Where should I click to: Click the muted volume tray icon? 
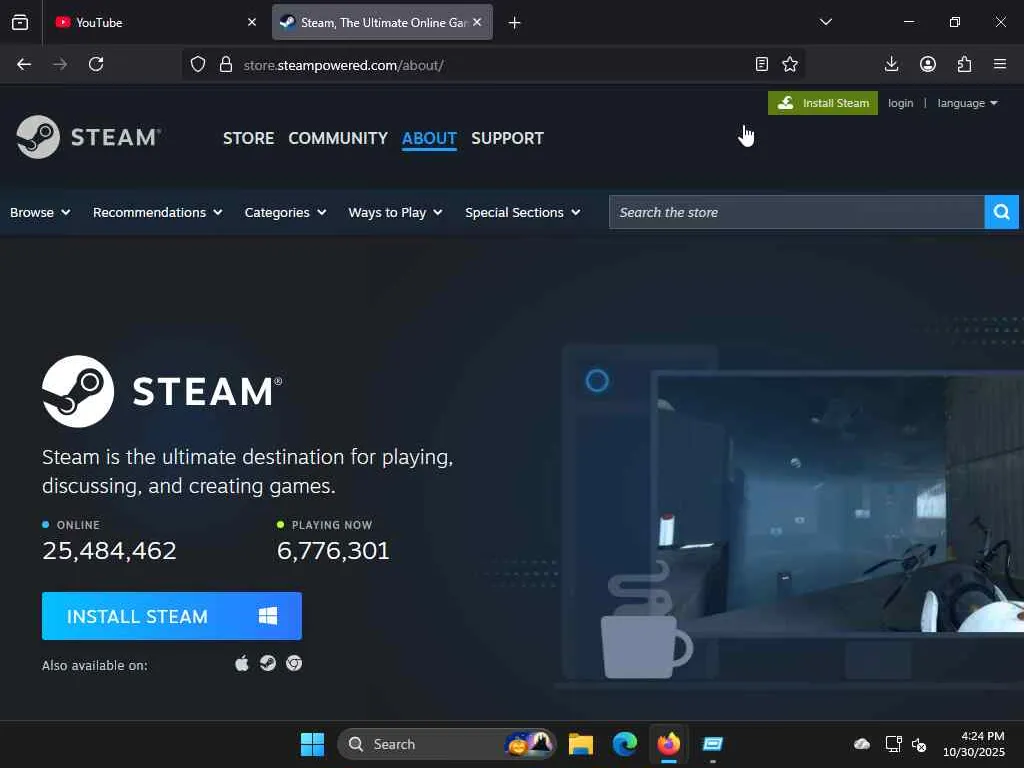coord(919,744)
